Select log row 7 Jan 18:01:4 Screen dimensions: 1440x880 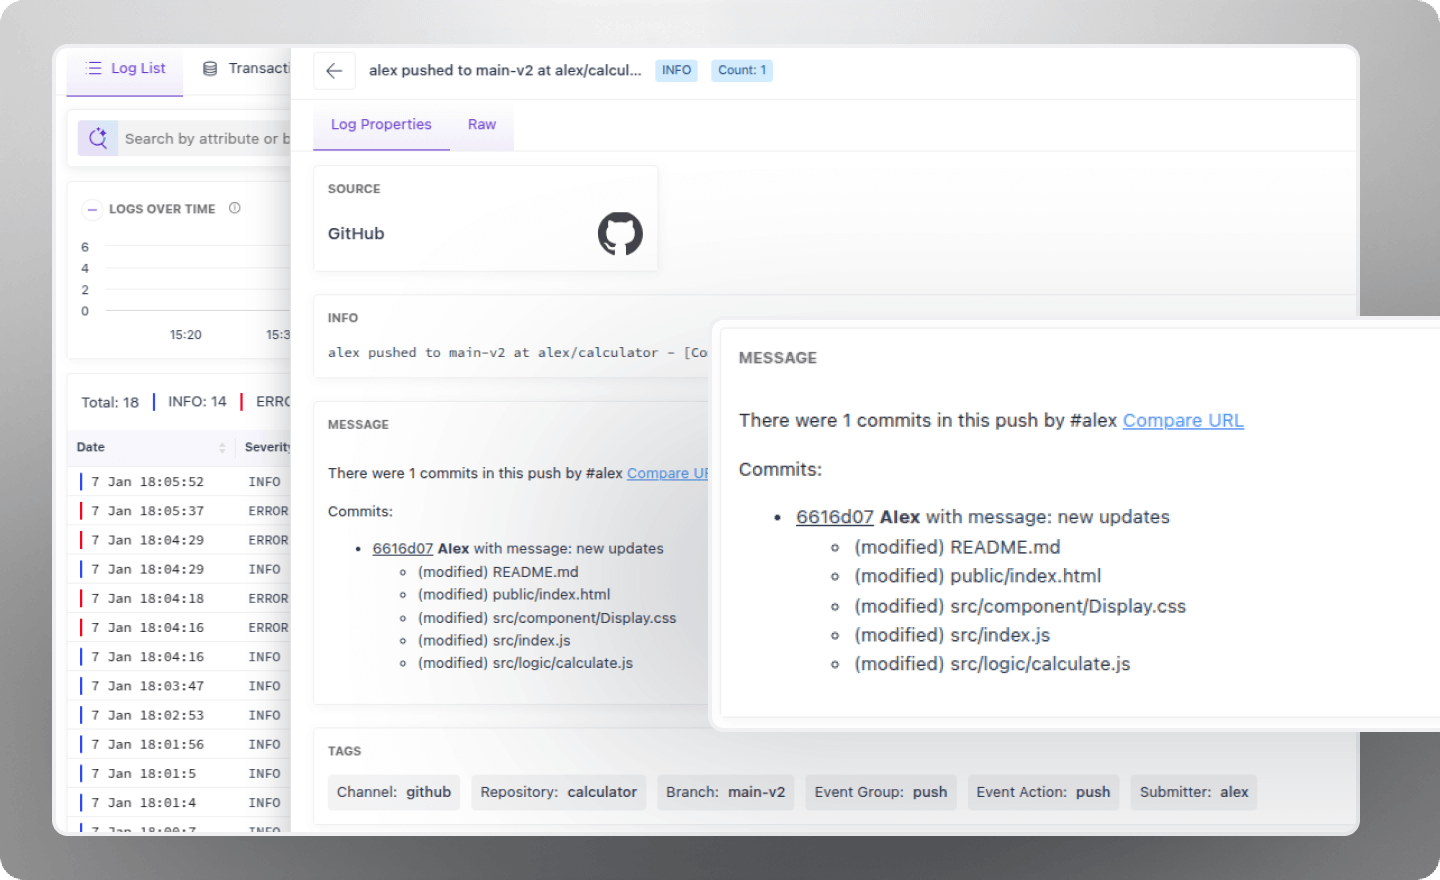pos(180,802)
